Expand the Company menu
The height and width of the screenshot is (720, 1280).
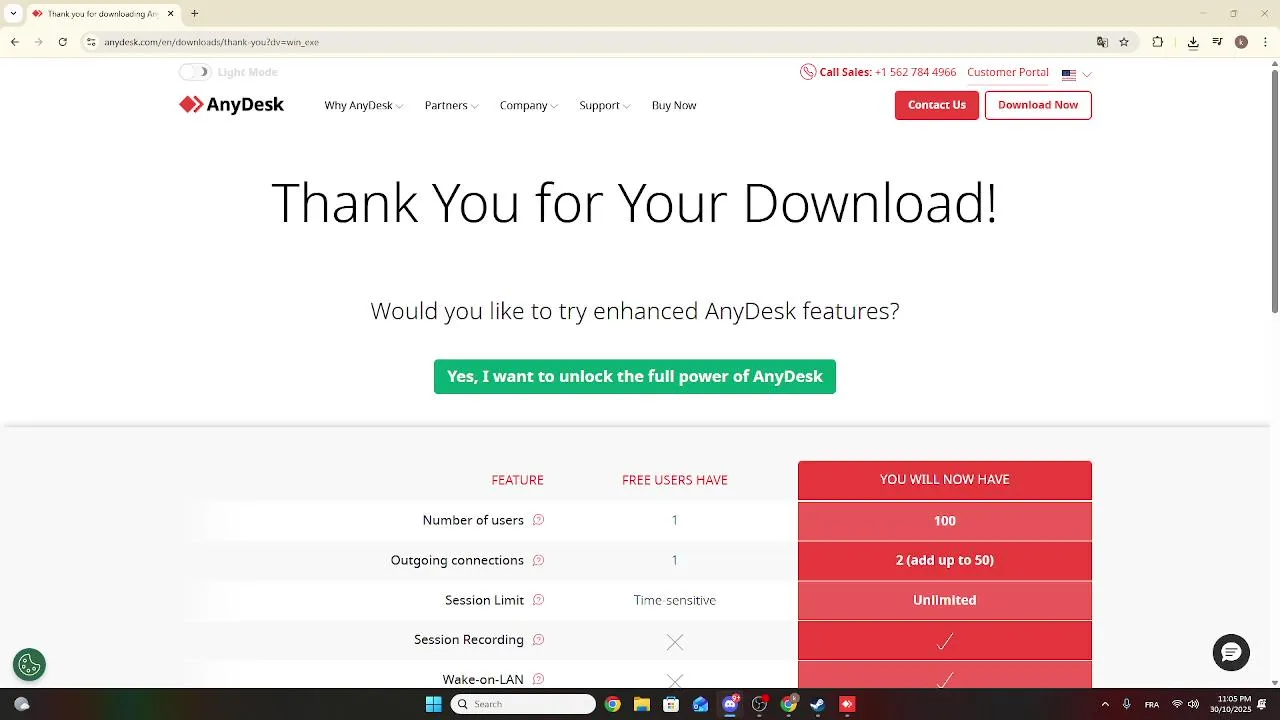528,105
